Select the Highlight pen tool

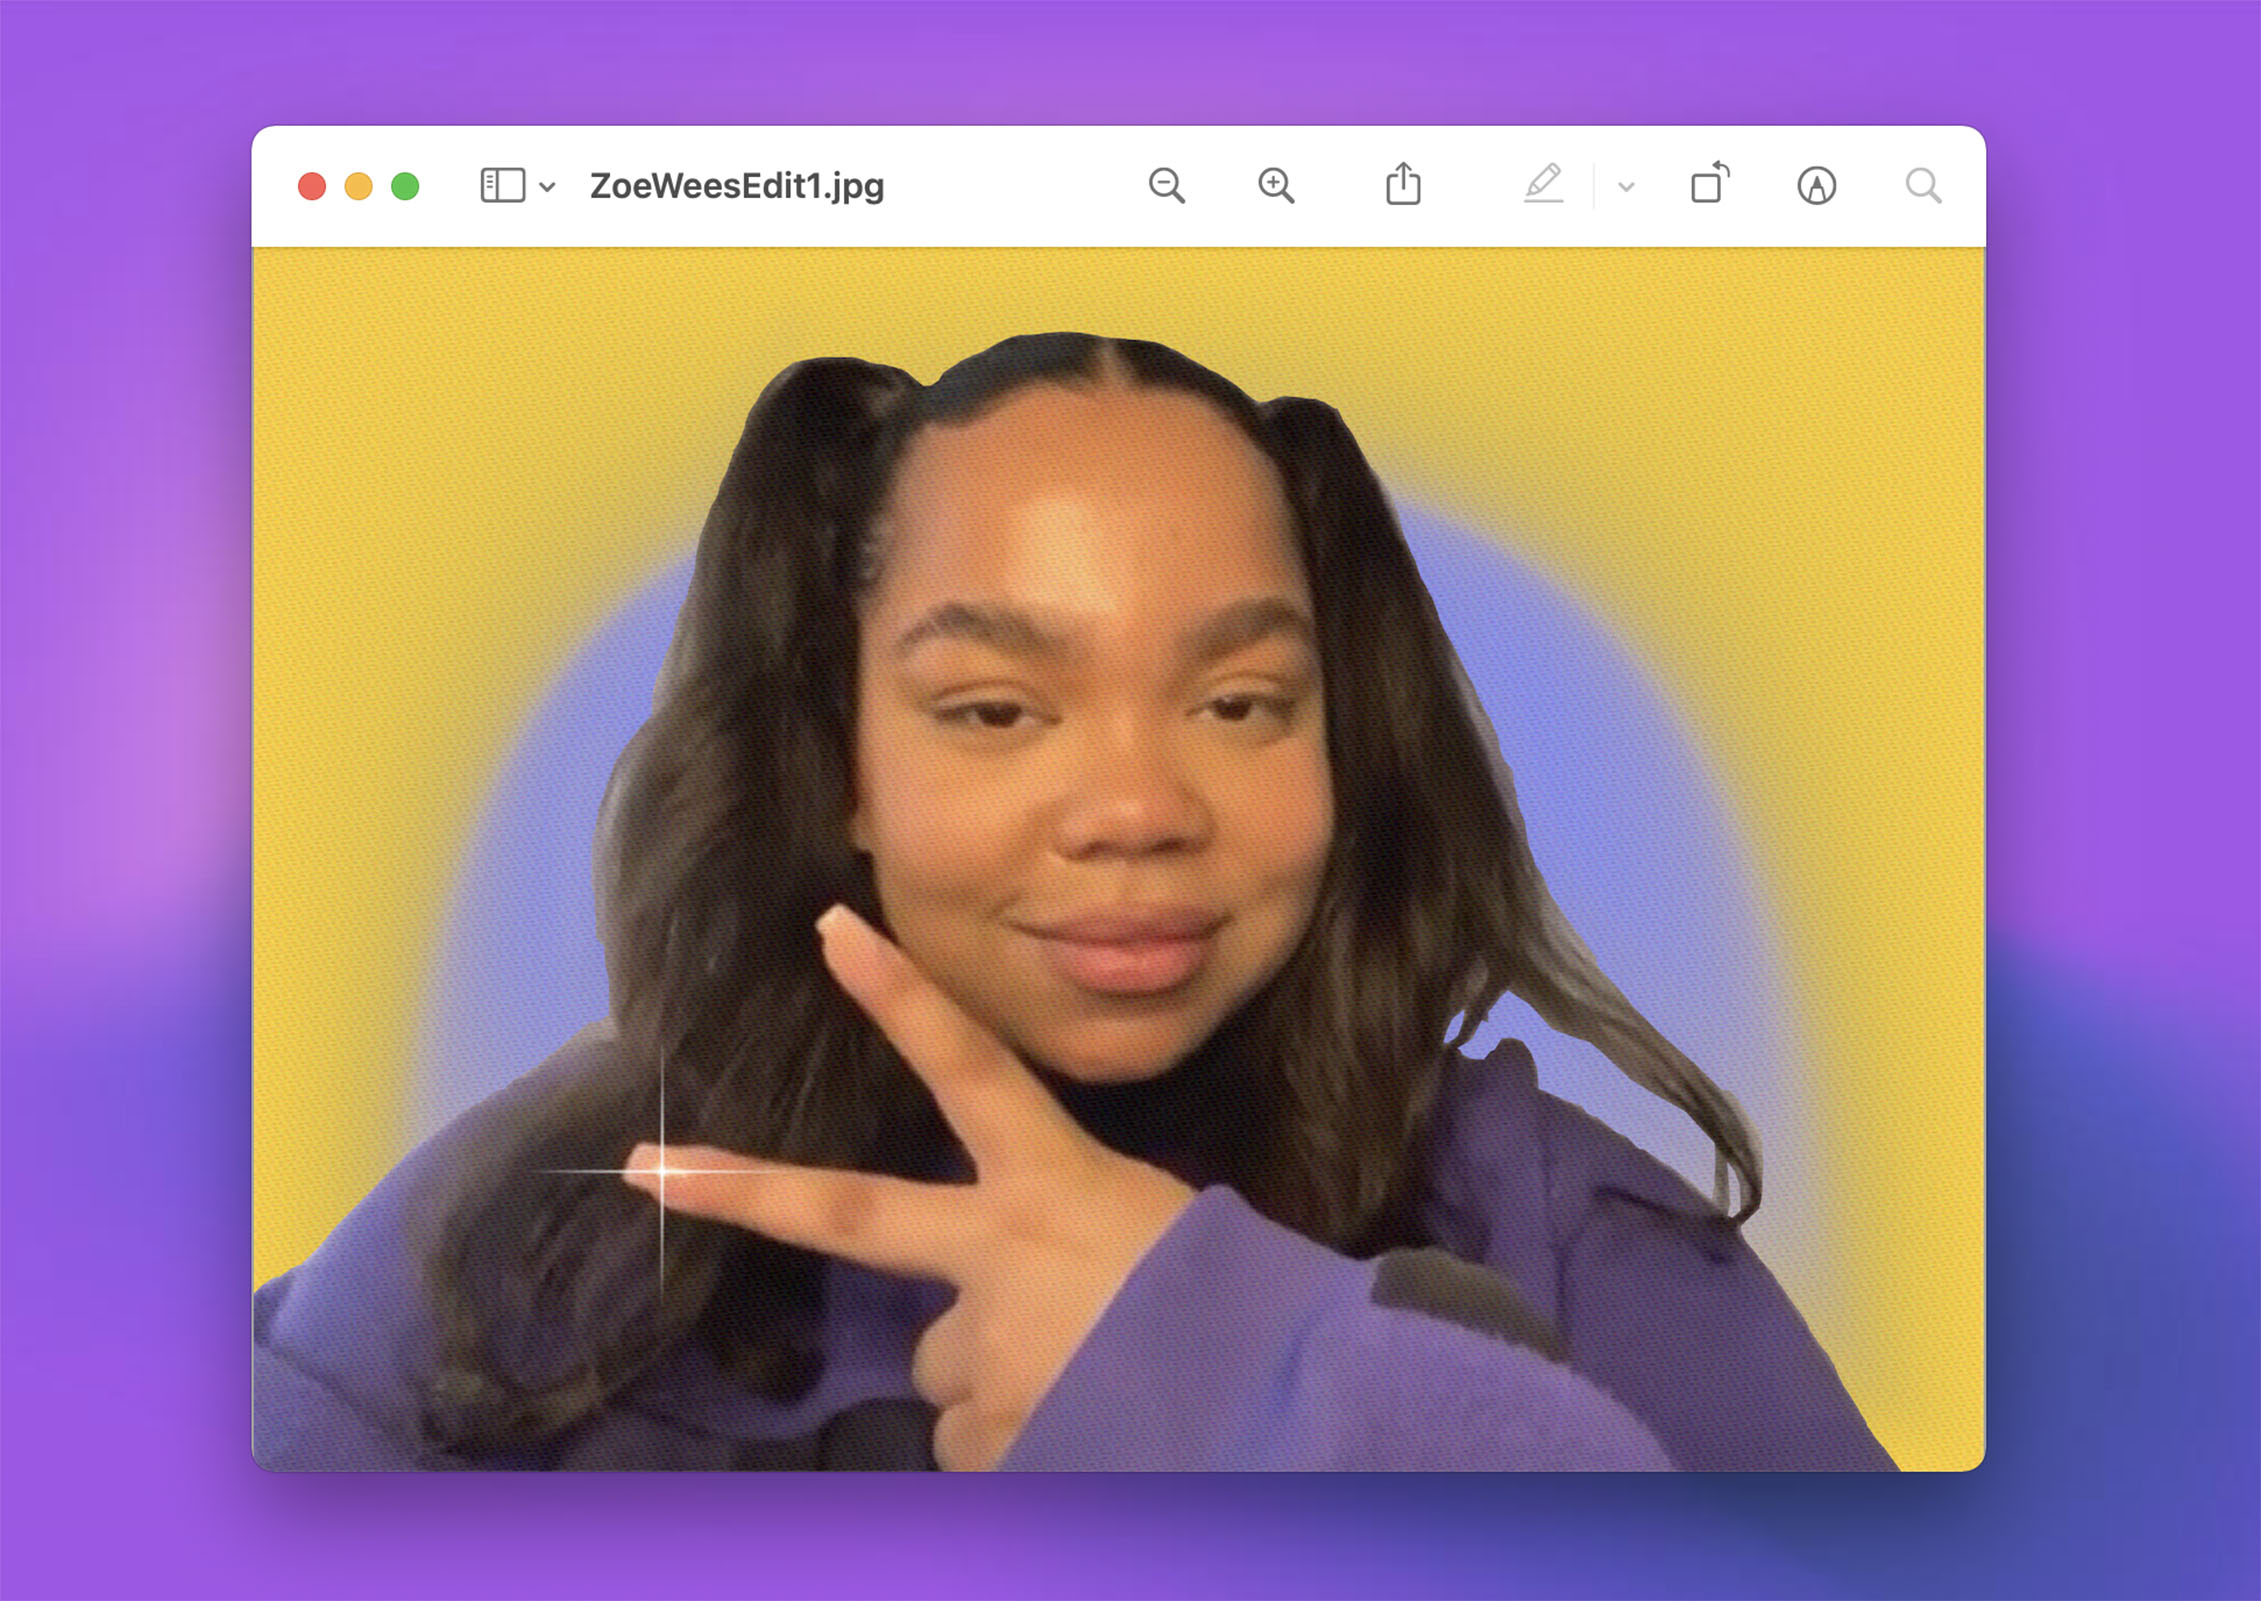click(x=1543, y=184)
